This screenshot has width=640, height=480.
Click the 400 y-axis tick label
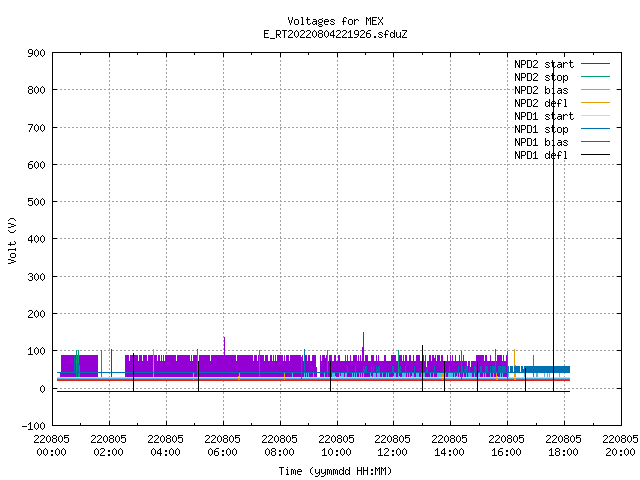click(36, 239)
